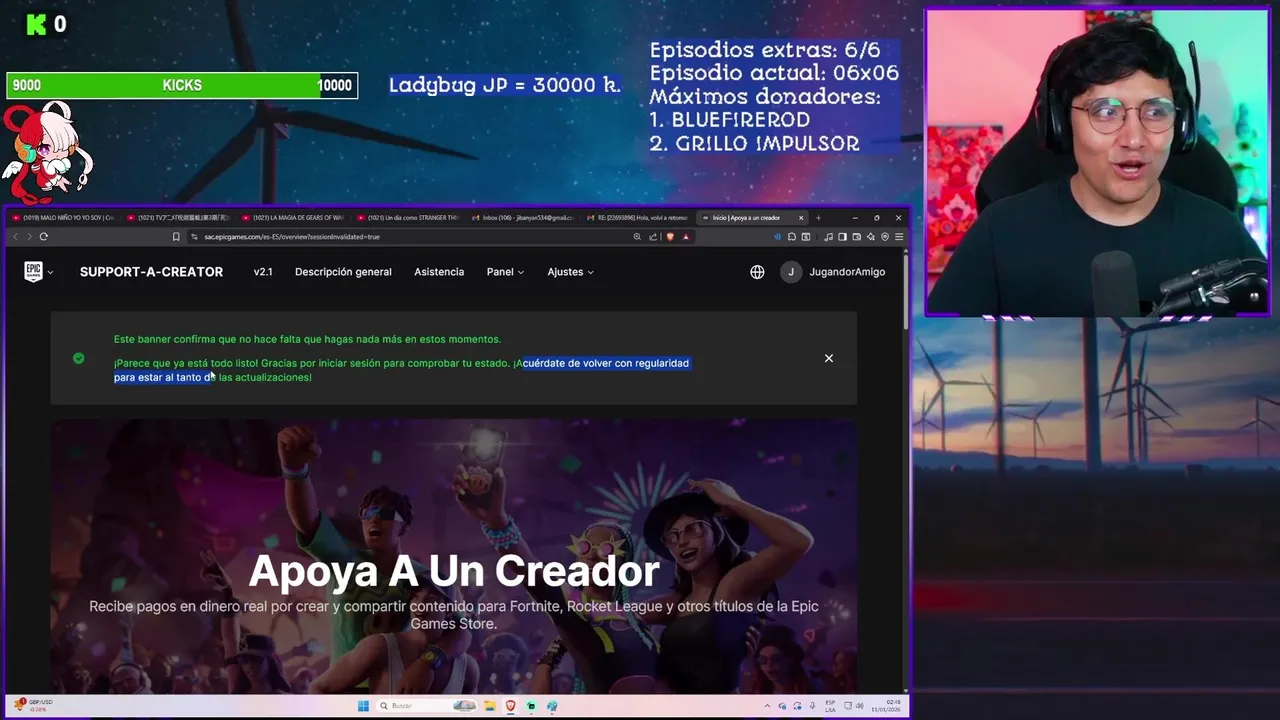The image size is (1280, 720).
Task: Open the Windows Start button
Action: point(363,706)
